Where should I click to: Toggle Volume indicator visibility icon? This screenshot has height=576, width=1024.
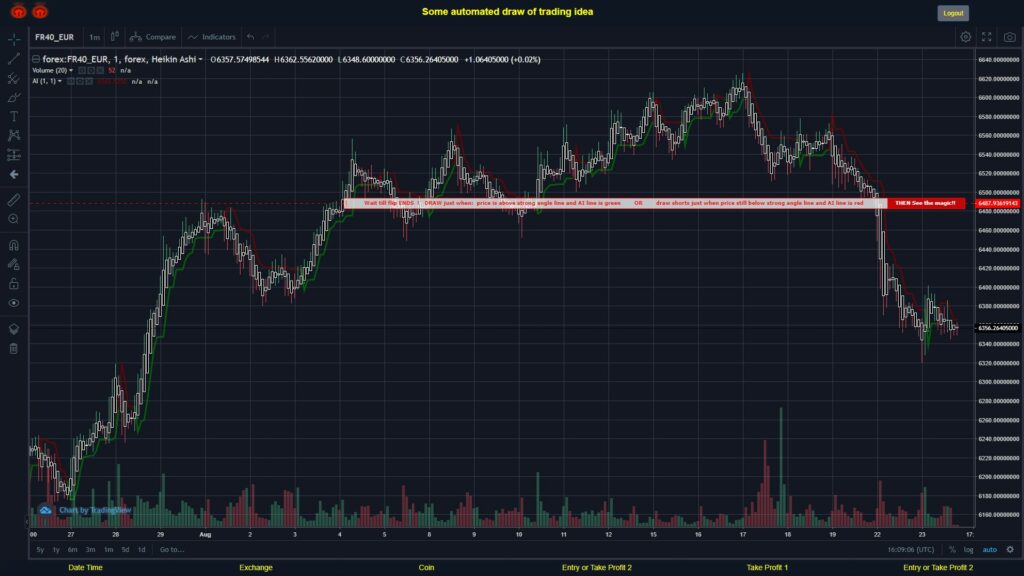tap(82, 71)
